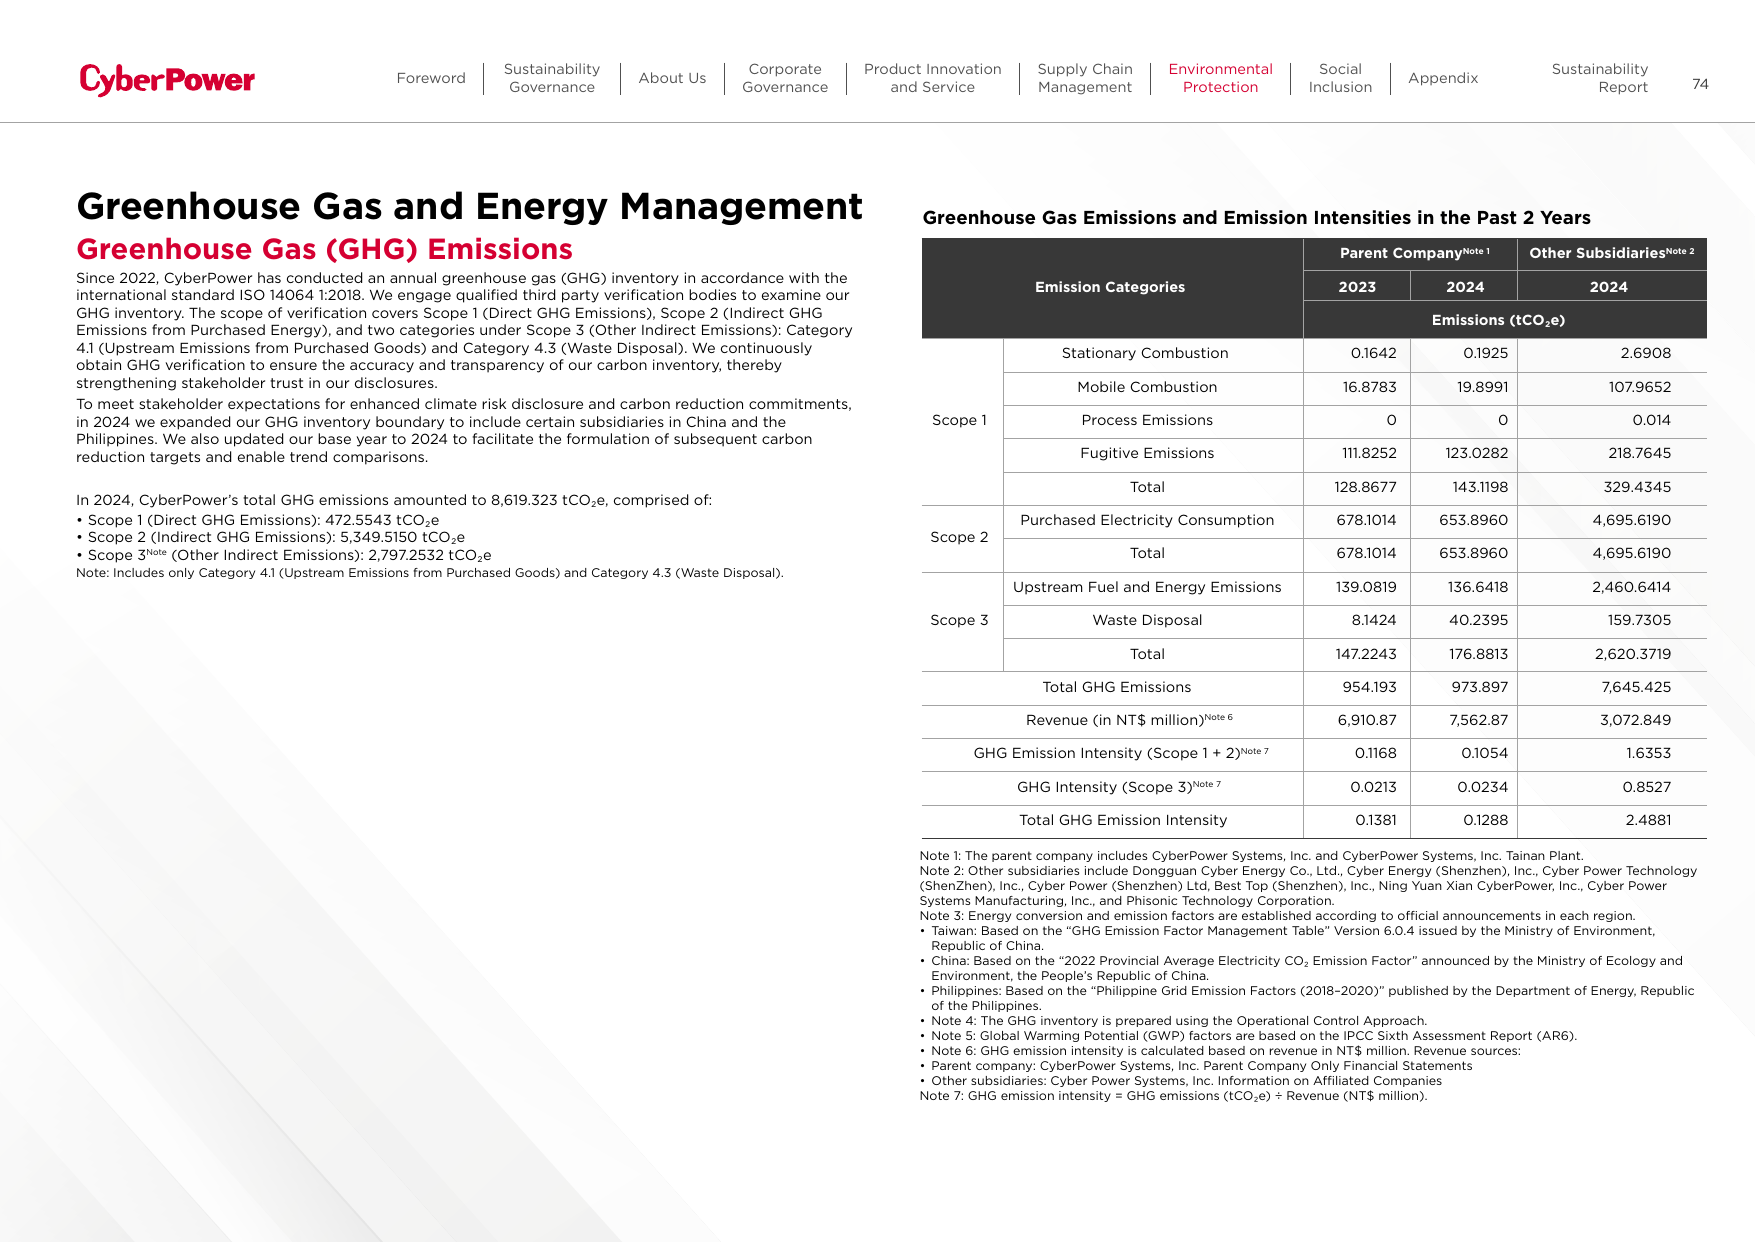
Task: Open the Foreword section
Action: (431, 78)
